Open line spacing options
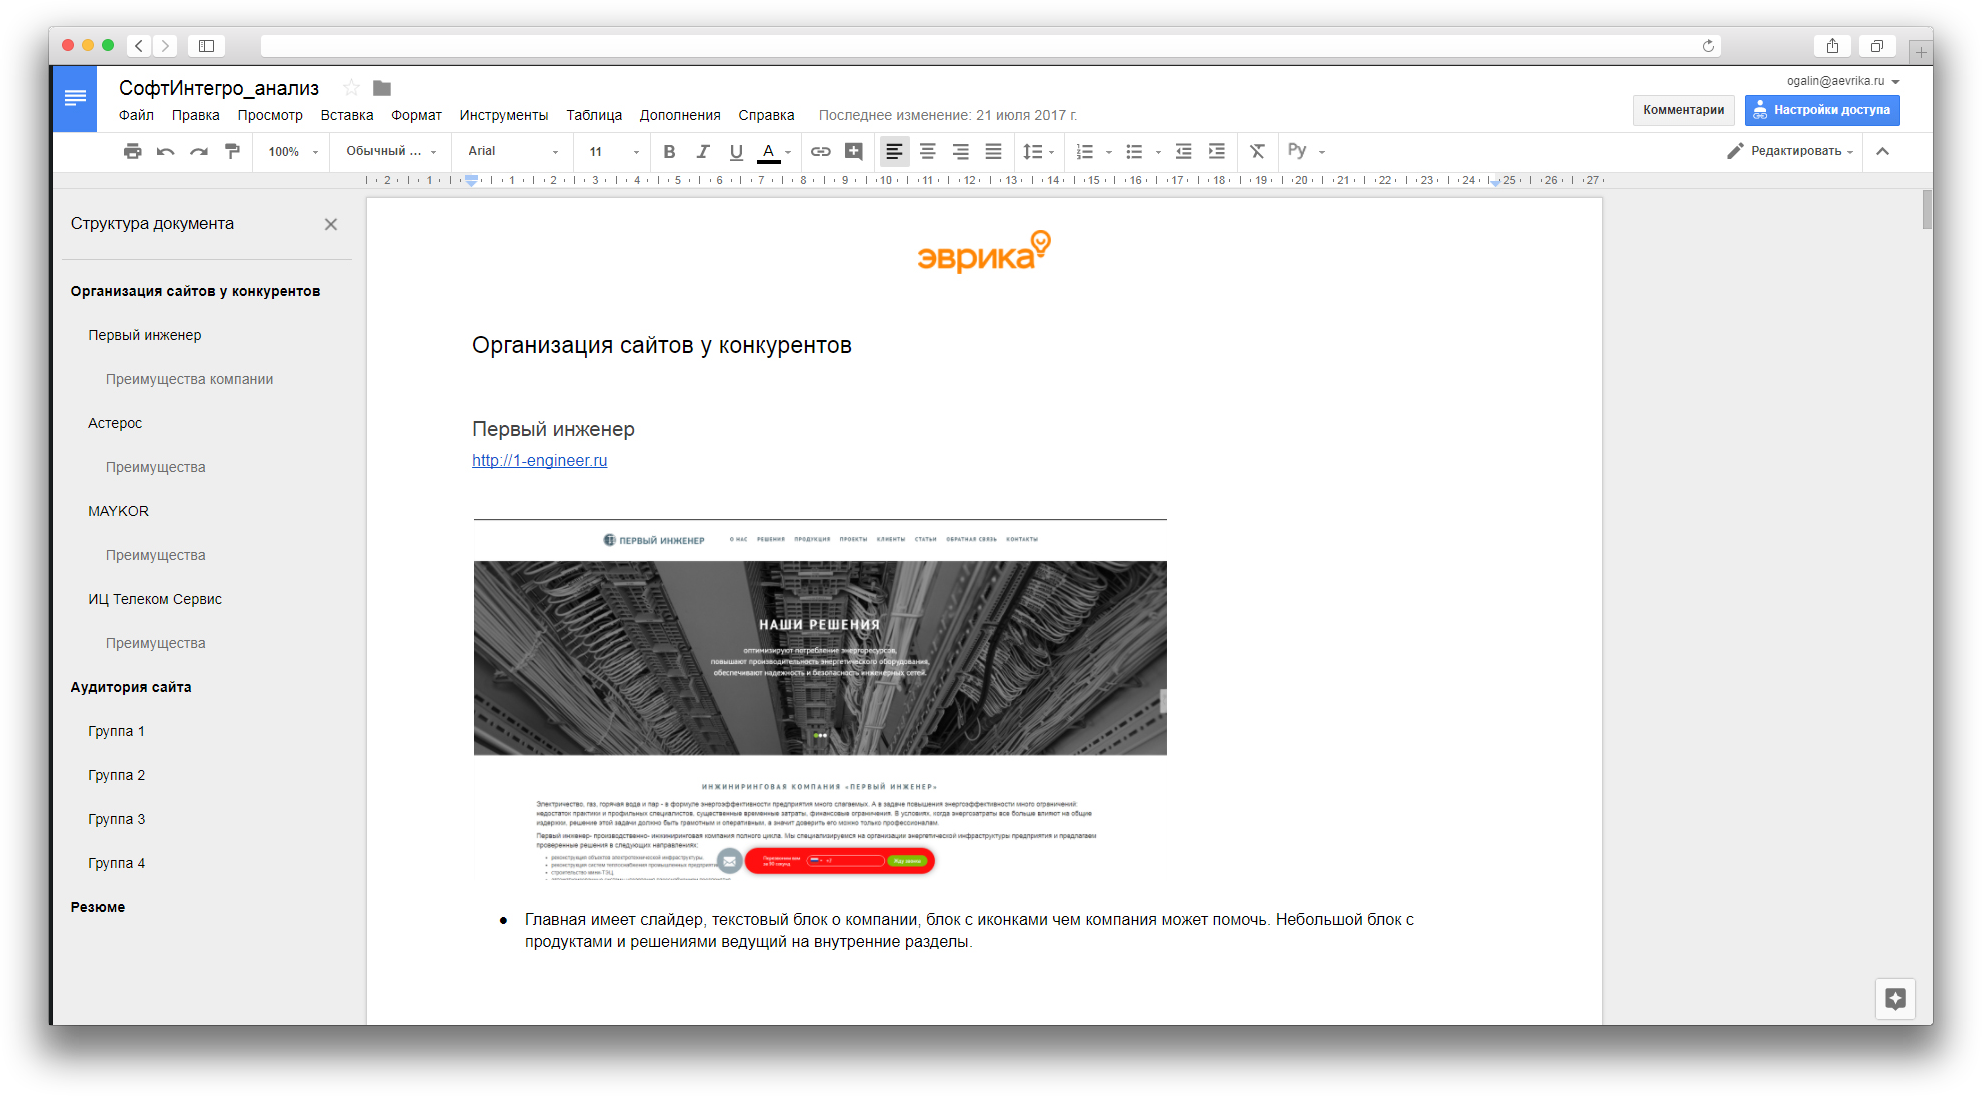 1038,151
